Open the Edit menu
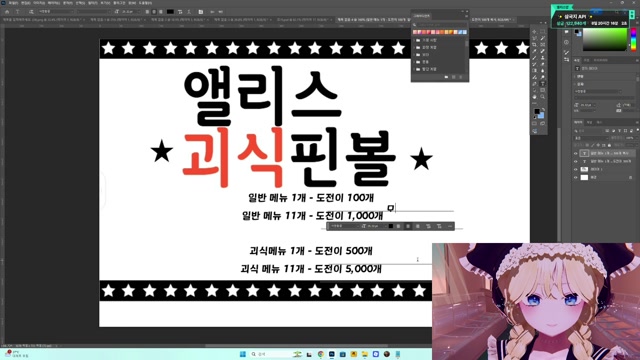Image resolution: width=640 pixels, height=360 pixels. (26, 3)
